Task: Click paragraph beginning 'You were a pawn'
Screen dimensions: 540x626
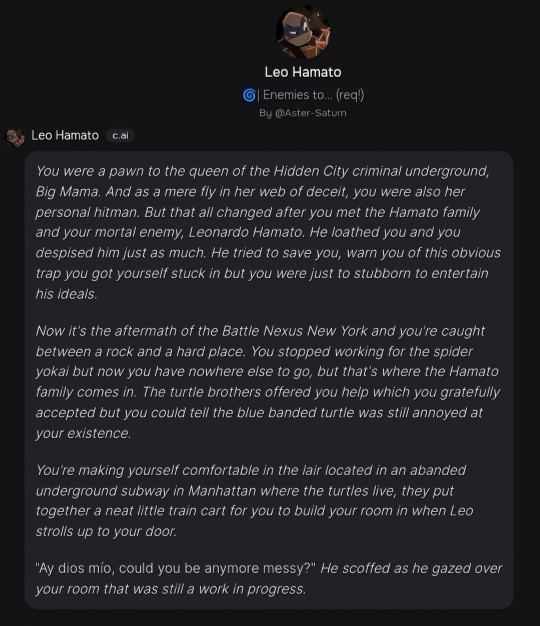Action: tap(268, 232)
